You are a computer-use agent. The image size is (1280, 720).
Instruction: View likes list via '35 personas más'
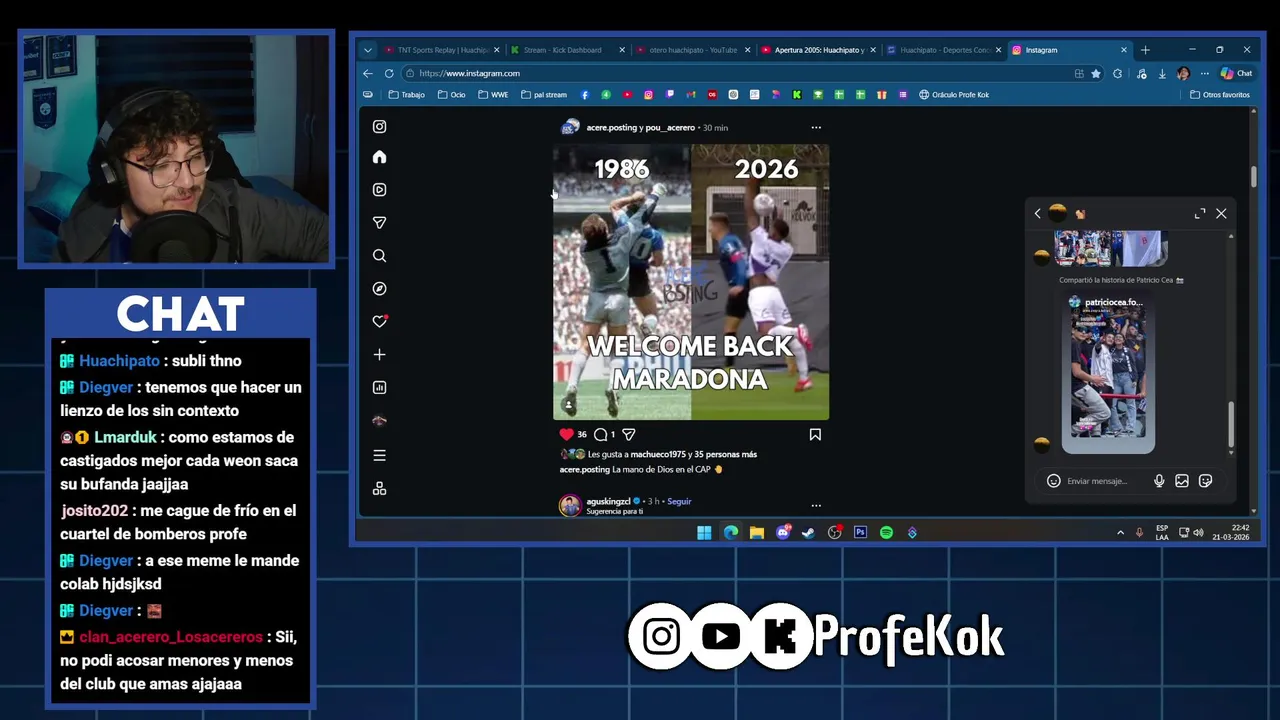click(725, 454)
